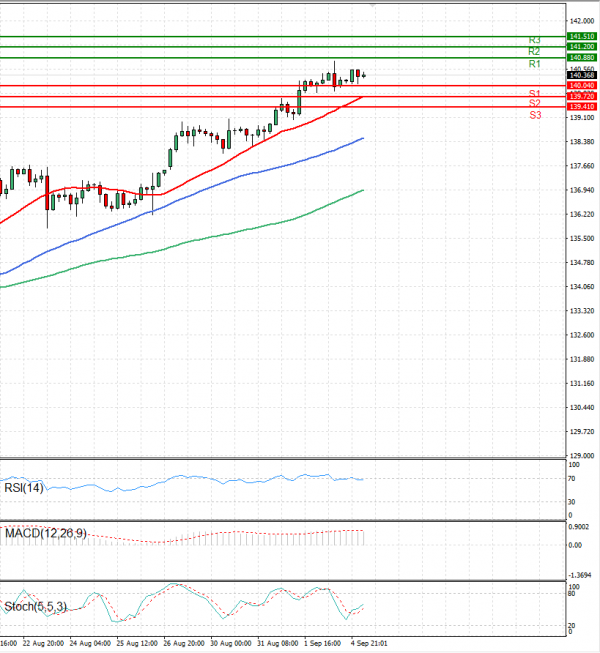Click the current price tag 140.368
Screen dimensions: 600x653
pos(582,75)
